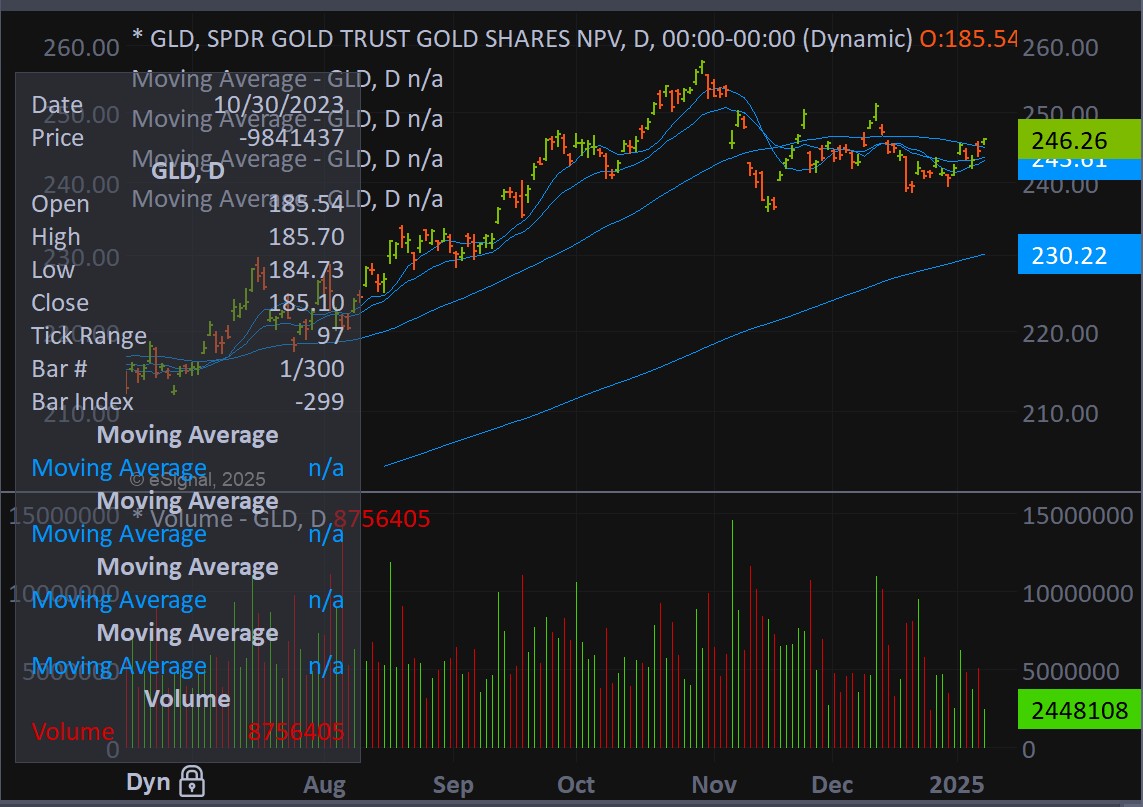
Task: Click the lock icon next to Dyn
Action: [x=192, y=781]
